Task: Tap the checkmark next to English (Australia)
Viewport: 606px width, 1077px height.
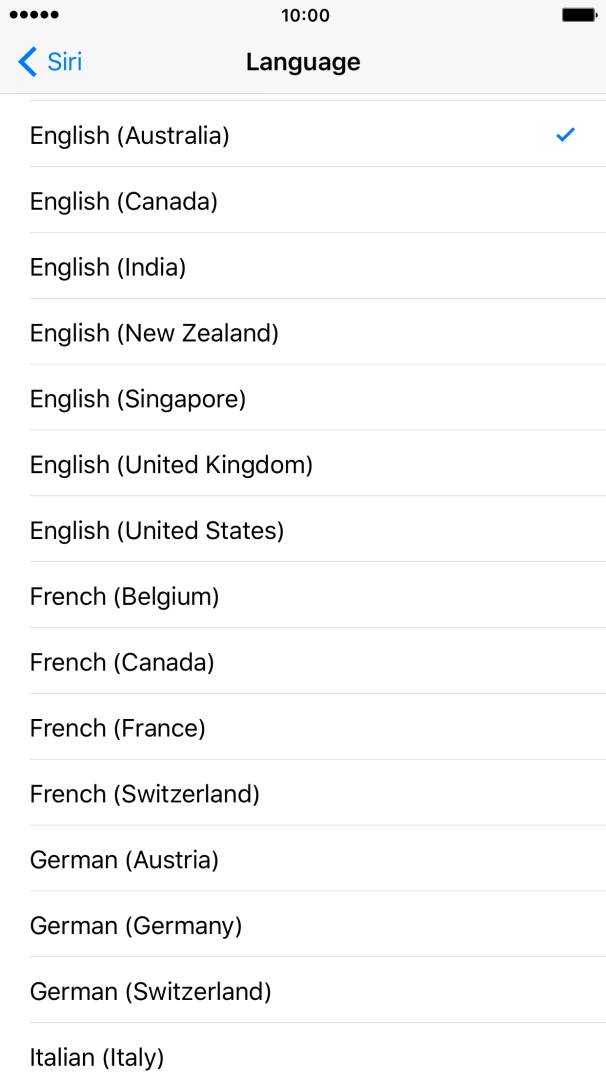Action: pos(565,134)
